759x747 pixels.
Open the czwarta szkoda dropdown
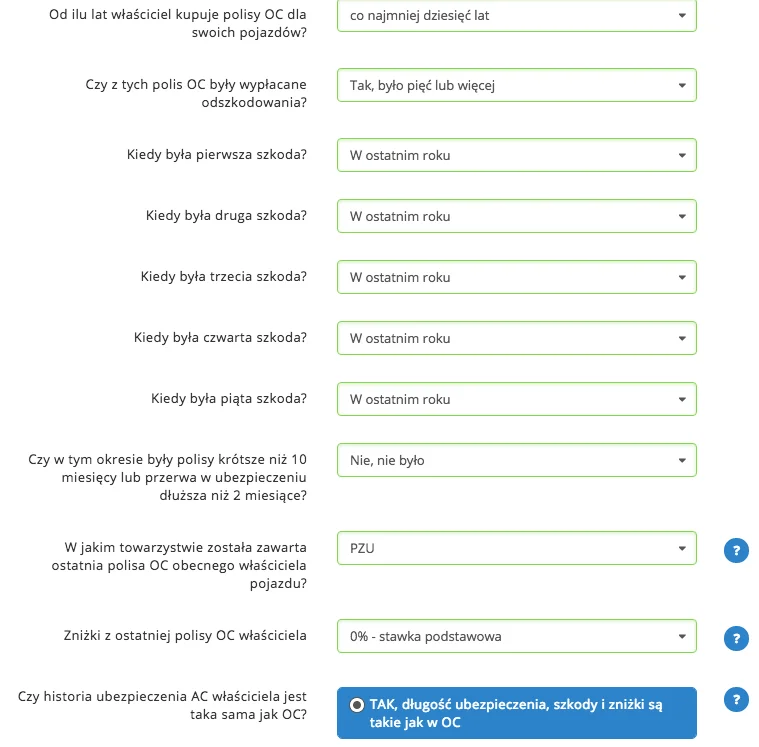(516, 338)
